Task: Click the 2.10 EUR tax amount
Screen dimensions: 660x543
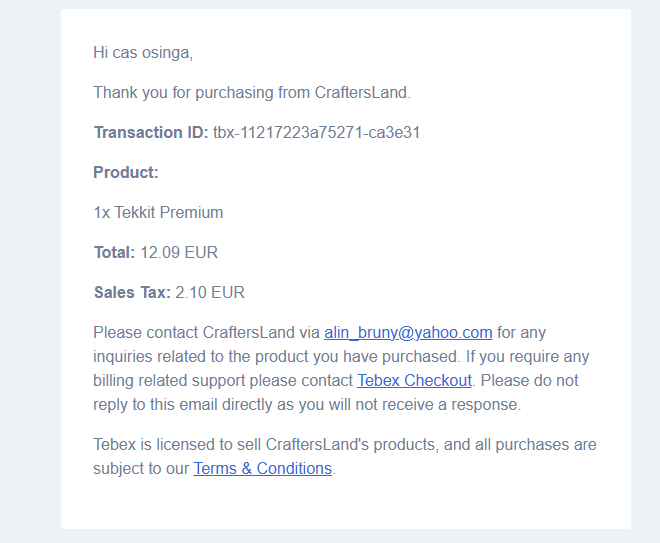Action: pyautogui.click(x=210, y=293)
